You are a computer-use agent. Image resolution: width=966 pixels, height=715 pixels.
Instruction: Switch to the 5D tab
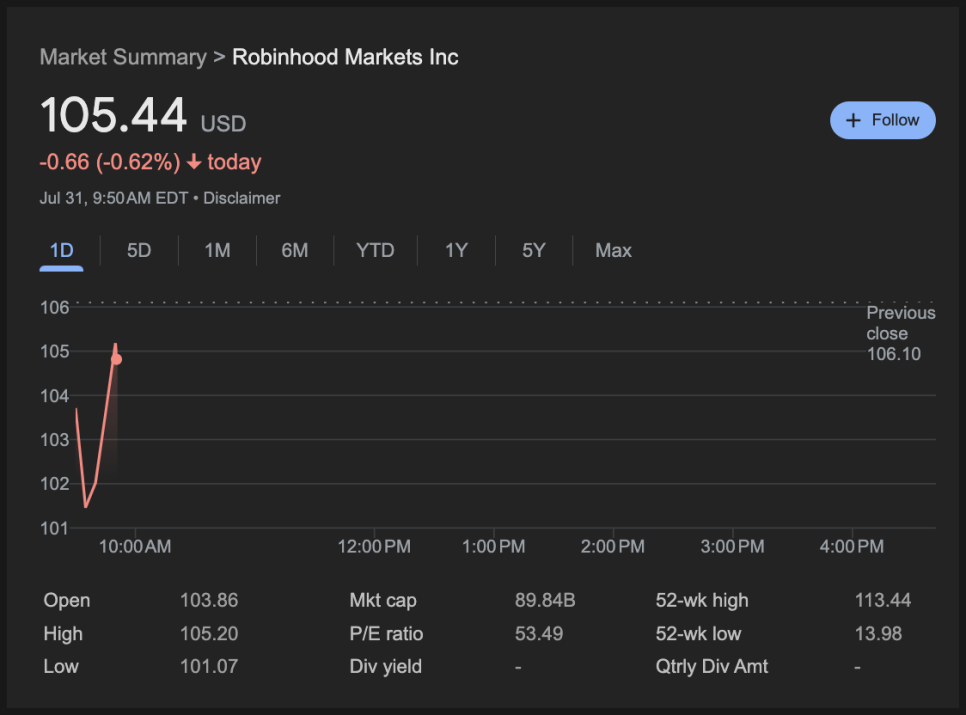[x=139, y=251]
